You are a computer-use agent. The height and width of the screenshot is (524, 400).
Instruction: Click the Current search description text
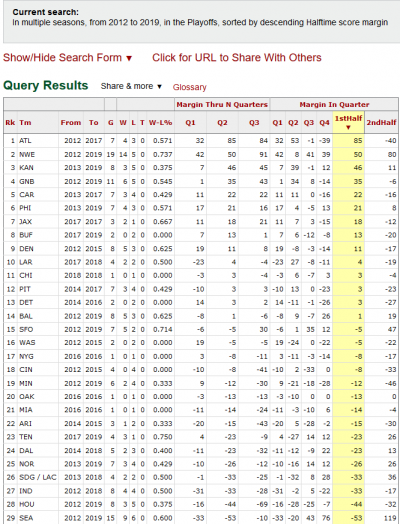pos(200,22)
